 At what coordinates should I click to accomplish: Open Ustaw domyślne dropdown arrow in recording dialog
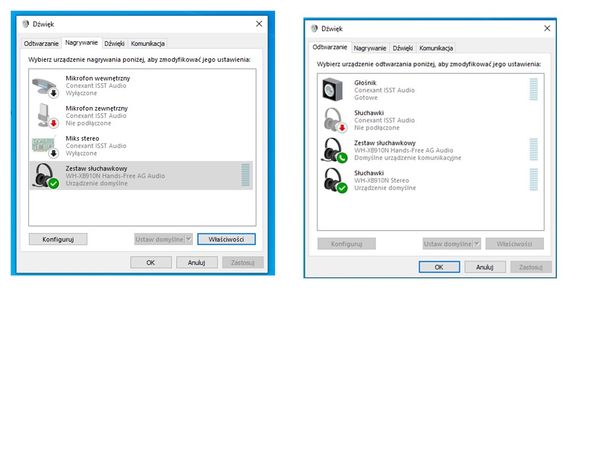pyautogui.click(x=188, y=240)
